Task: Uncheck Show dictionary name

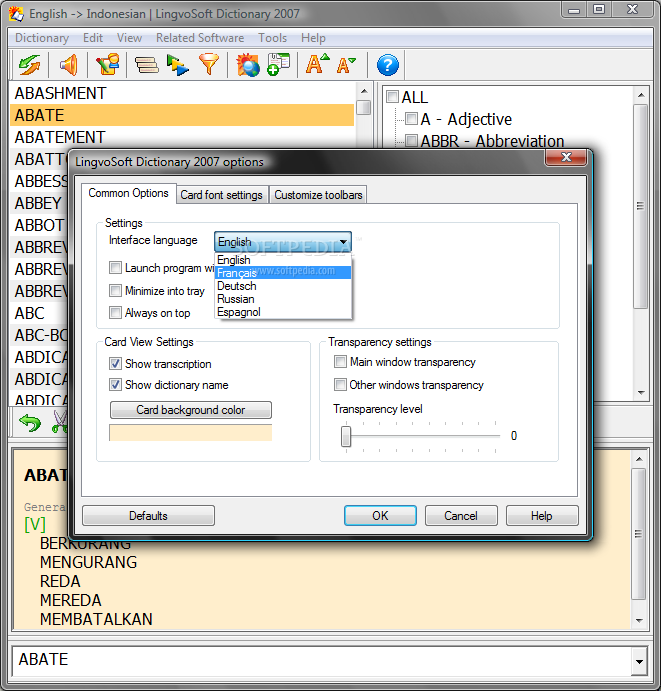Action: (115, 385)
